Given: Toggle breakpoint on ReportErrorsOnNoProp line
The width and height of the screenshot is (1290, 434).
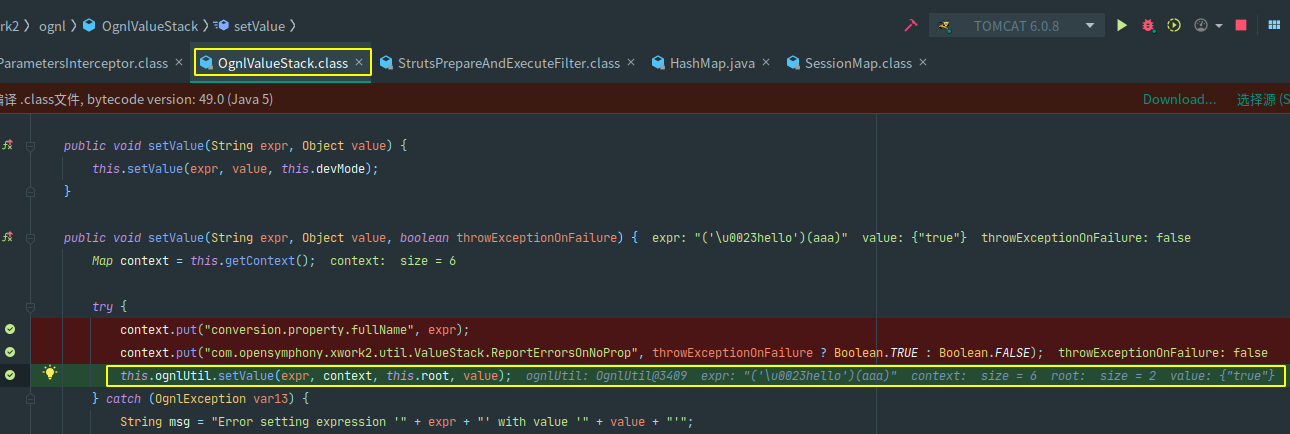Looking at the screenshot, I should click(10, 352).
